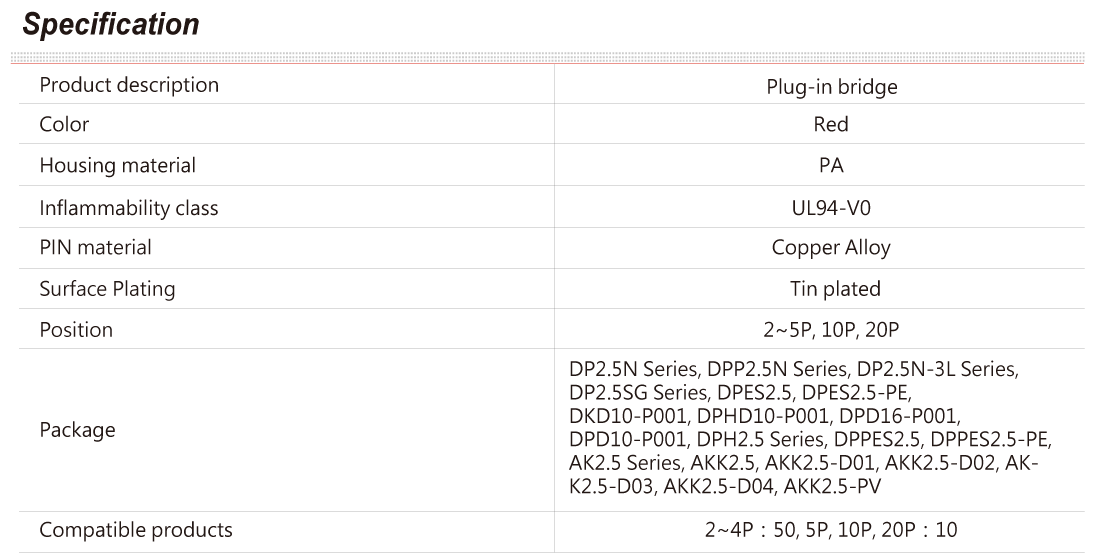The width and height of the screenshot is (1098, 560).
Task: Click the line starting DKD10-P001
Action: click(x=765, y=416)
